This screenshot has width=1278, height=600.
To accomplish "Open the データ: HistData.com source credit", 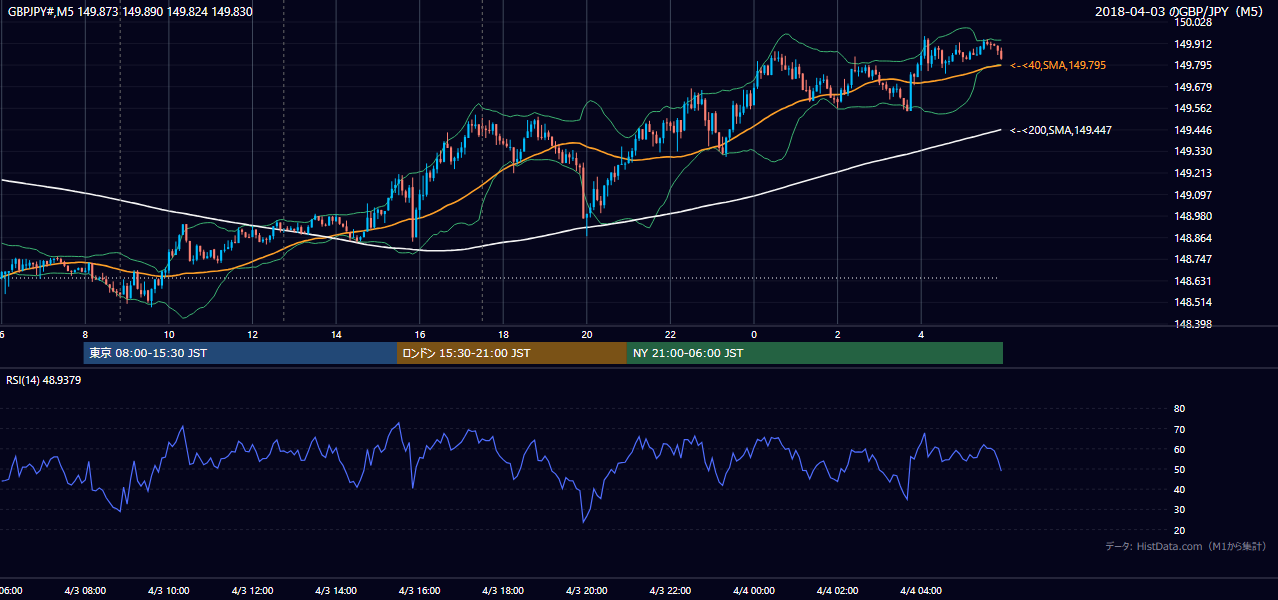I will click(1186, 546).
